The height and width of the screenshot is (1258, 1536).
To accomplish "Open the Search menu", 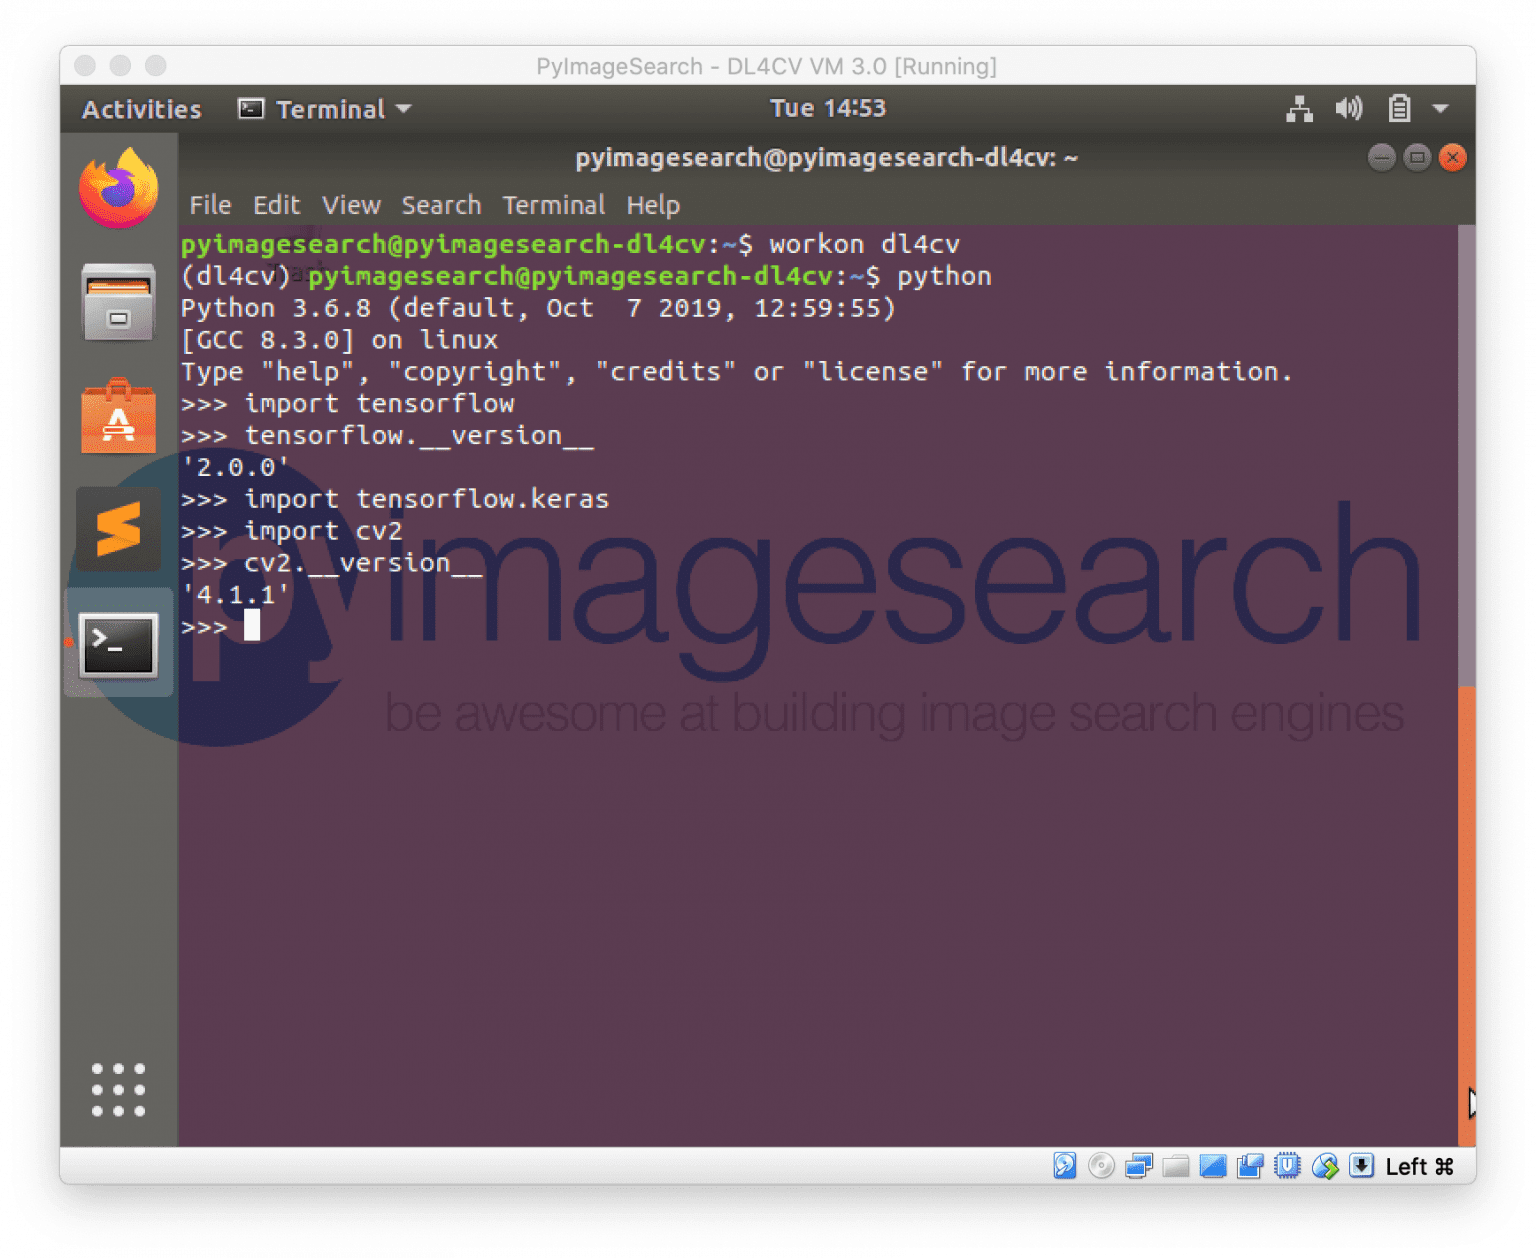I will tap(441, 205).
